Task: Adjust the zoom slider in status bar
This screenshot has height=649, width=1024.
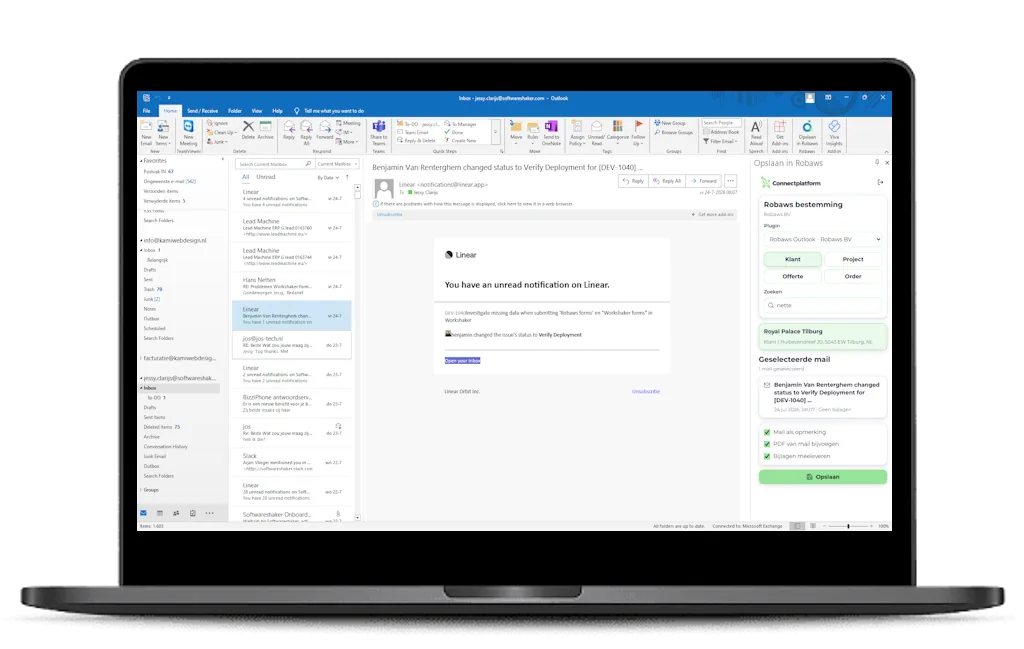Action: click(848, 526)
